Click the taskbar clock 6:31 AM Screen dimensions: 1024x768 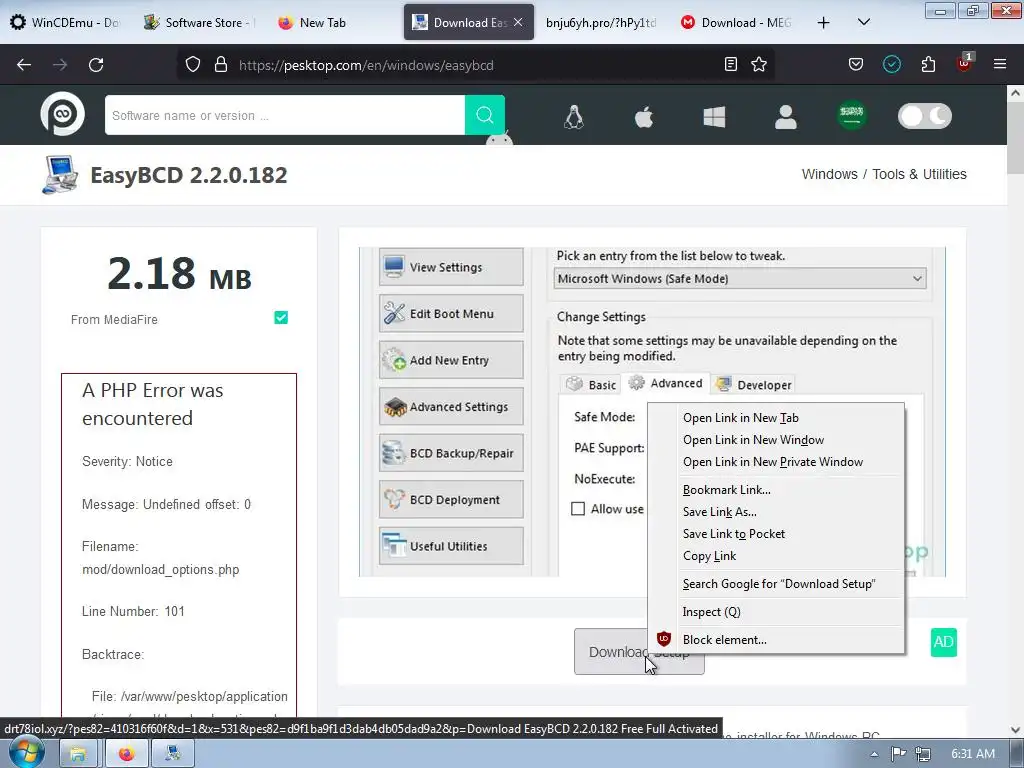[x=972, y=754]
